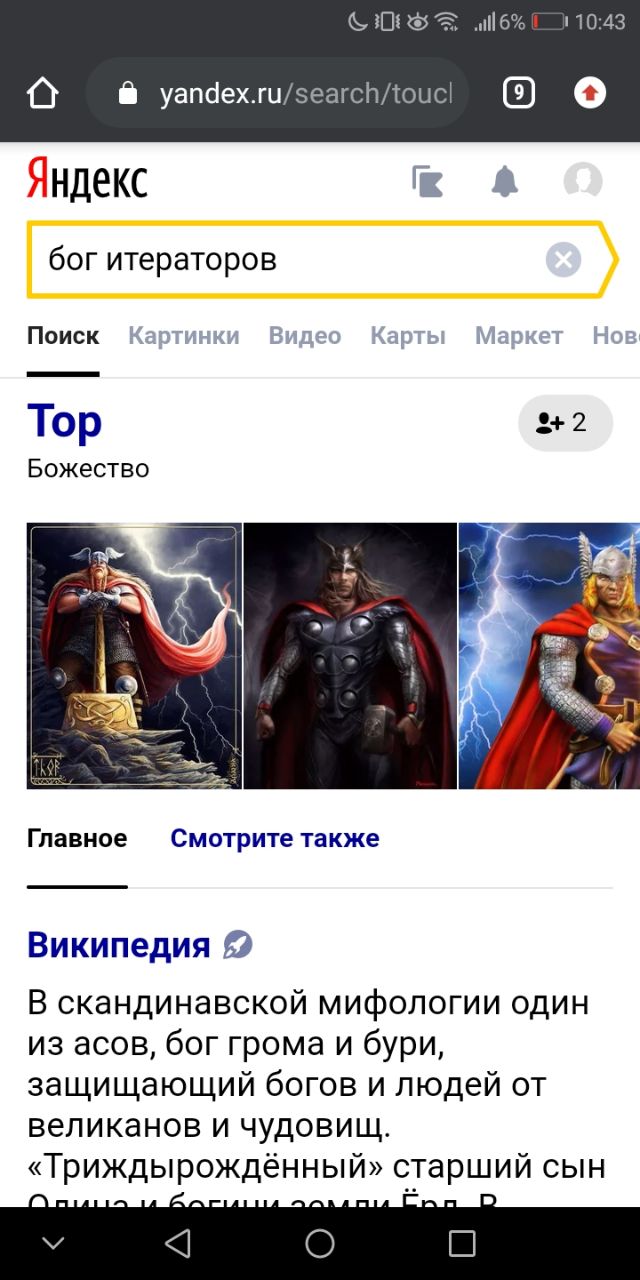Screen dimensions: 640x1280
Task: Clear the search query with X icon
Action: click(563, 260)
